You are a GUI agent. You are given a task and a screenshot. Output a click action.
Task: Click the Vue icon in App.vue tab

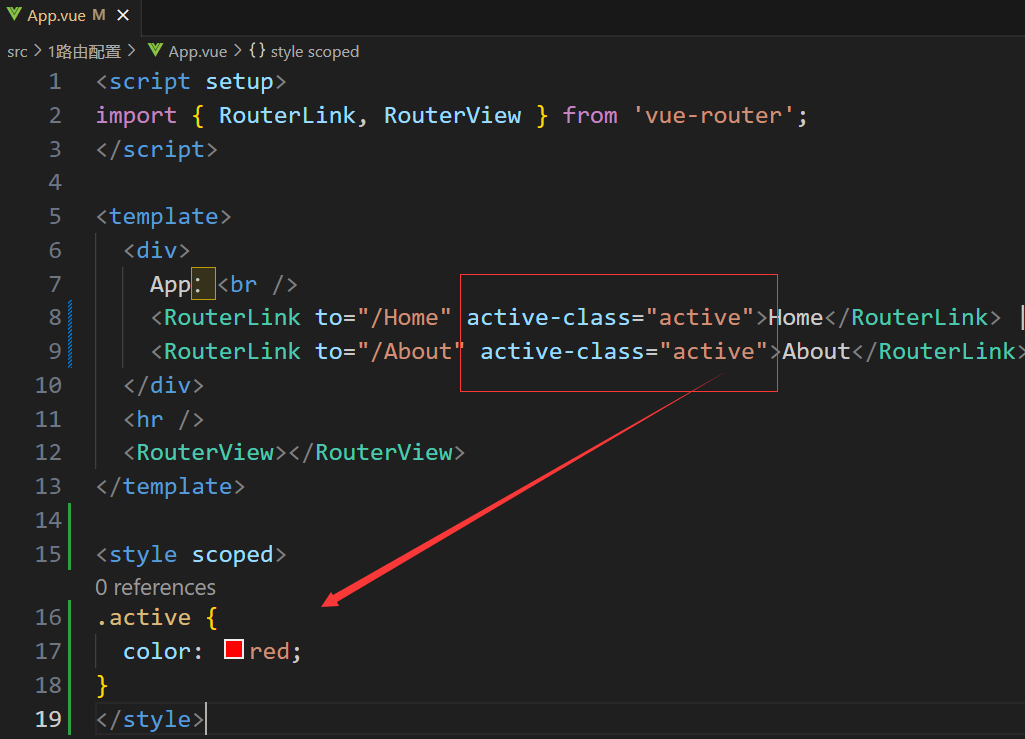pyautogui.click(x=14, y=14)
